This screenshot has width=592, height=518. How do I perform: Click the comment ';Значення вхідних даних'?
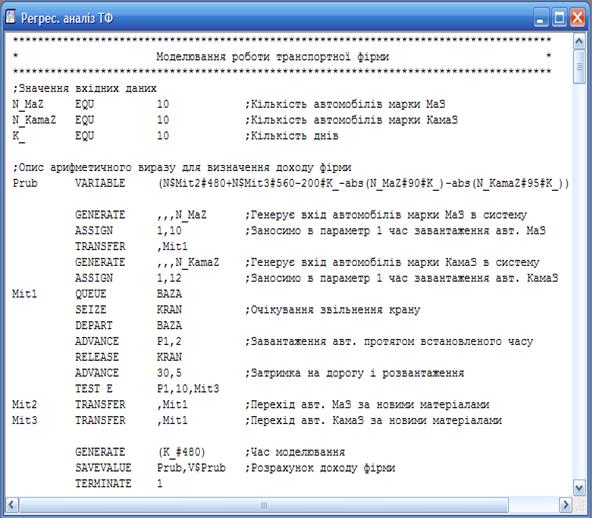tap(85, 88)
